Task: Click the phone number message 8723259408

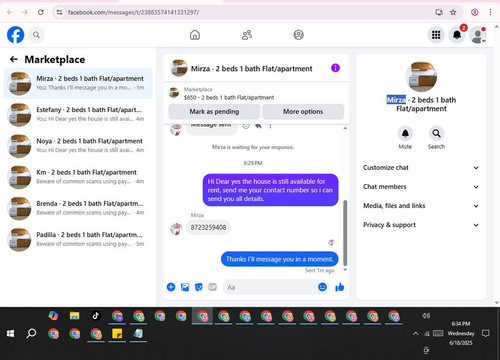Action: [x=208, y=227]
